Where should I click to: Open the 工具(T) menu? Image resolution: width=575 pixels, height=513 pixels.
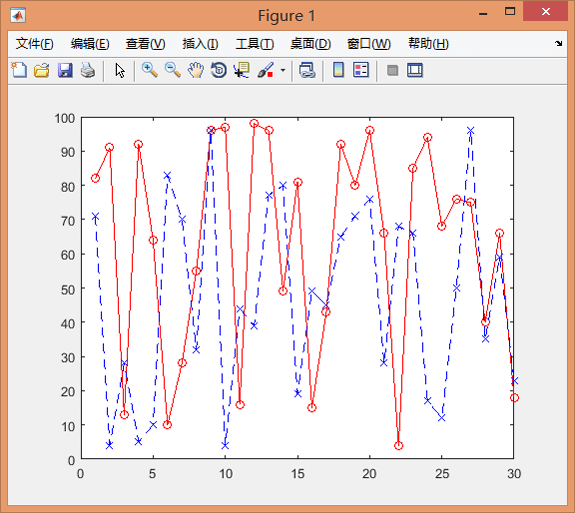coord(254,44)
